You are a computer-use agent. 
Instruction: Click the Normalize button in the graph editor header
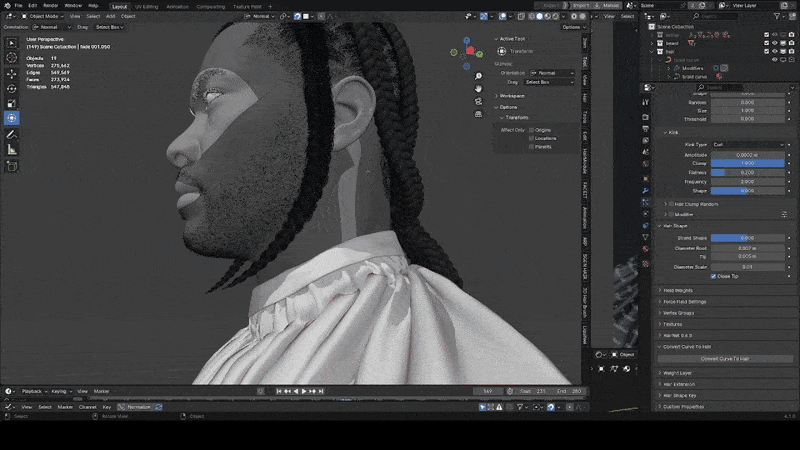[135, 407]
